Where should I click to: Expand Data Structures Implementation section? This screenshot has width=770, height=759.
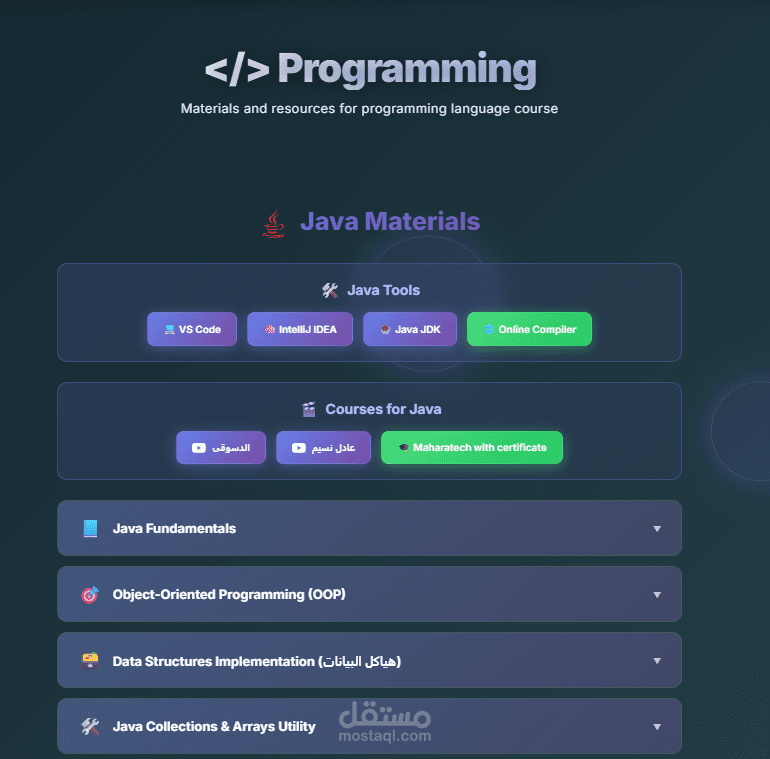click(369, 660)
